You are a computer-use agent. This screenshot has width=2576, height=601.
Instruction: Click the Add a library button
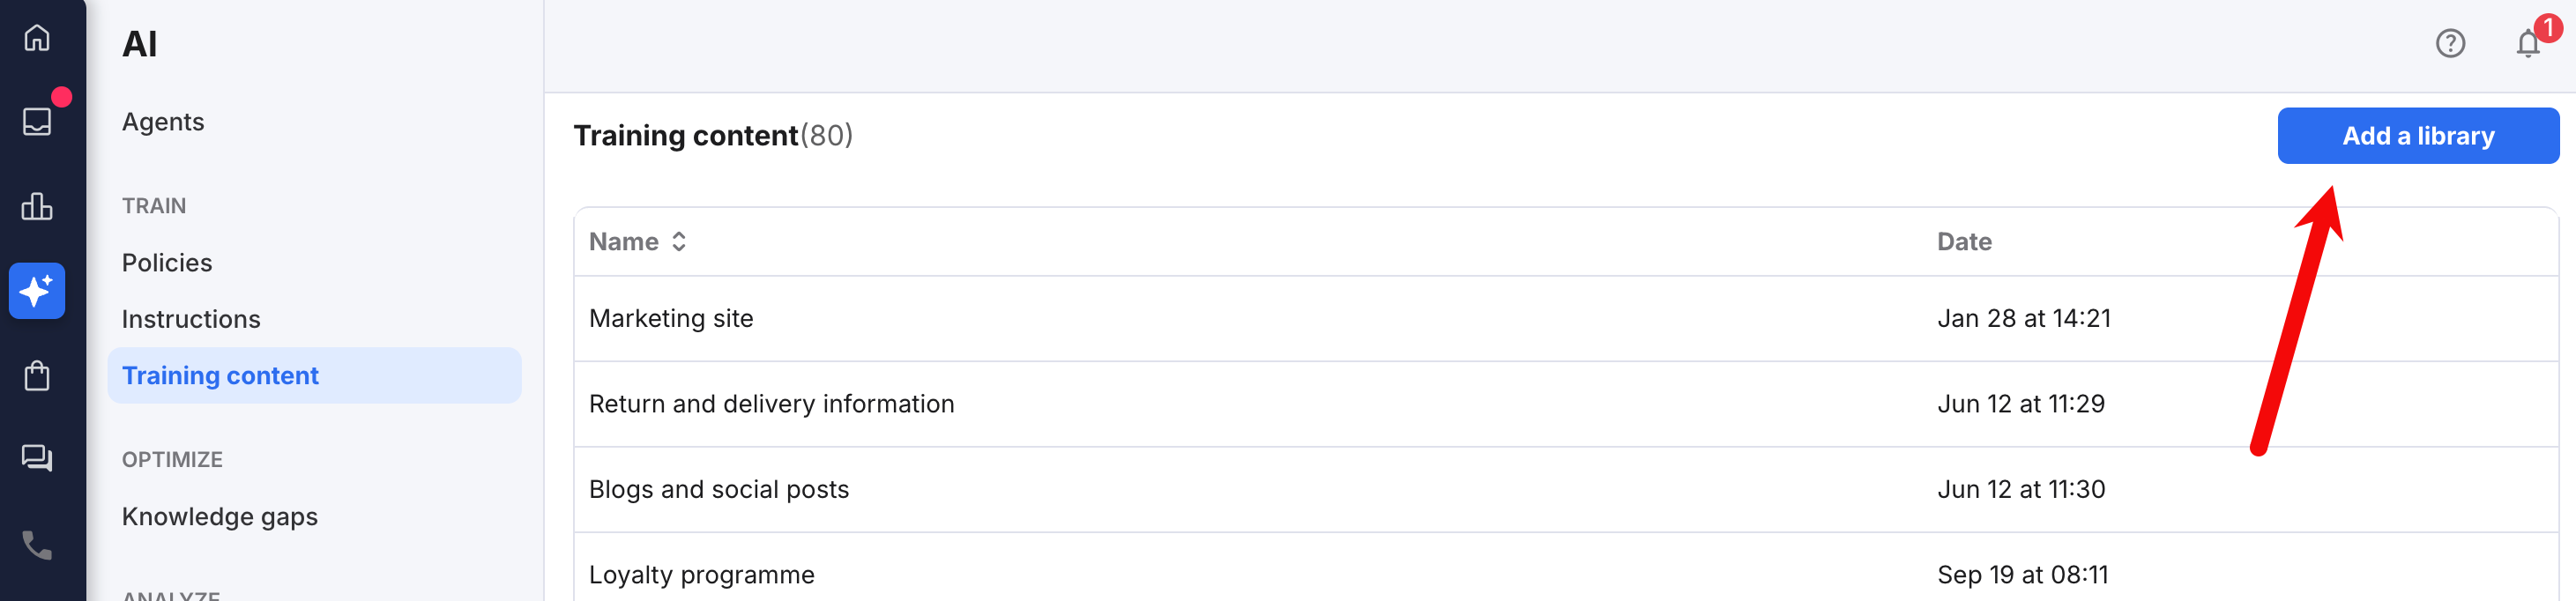coord(2418,135)
